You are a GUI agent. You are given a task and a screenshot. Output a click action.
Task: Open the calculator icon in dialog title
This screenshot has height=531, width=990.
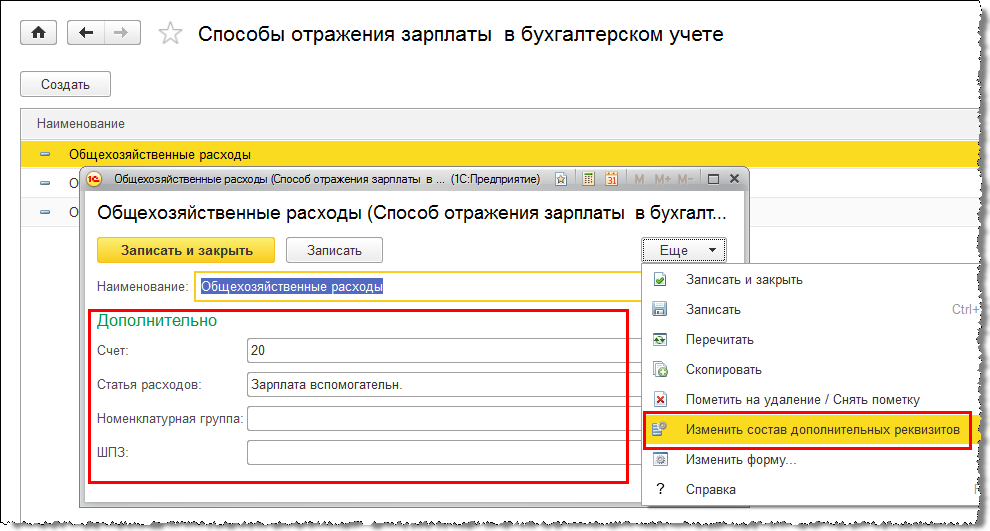[588, 179]
